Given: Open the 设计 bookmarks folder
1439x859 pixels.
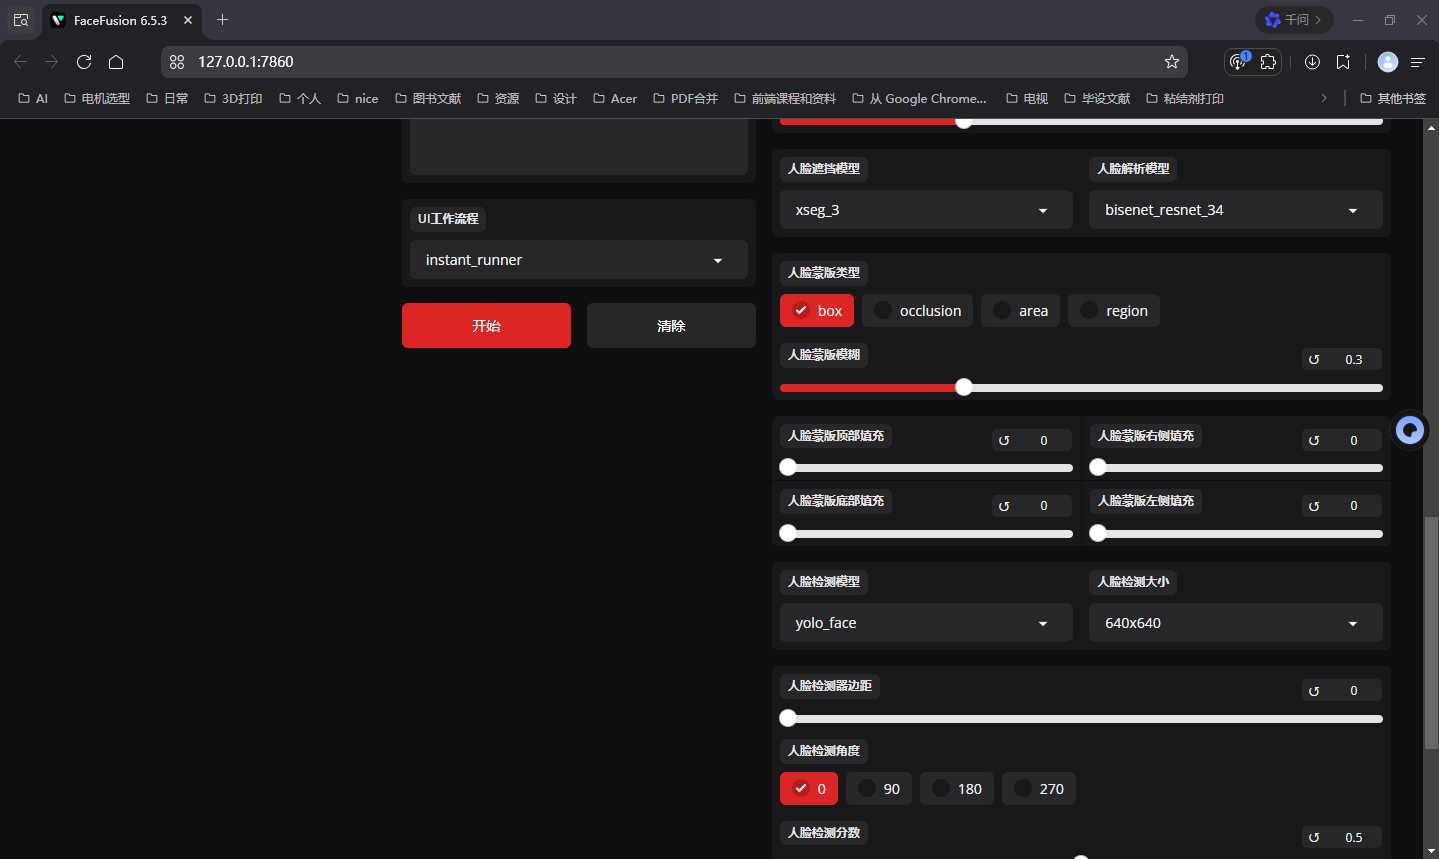Looking at the screenshot, I should [556, 98].
